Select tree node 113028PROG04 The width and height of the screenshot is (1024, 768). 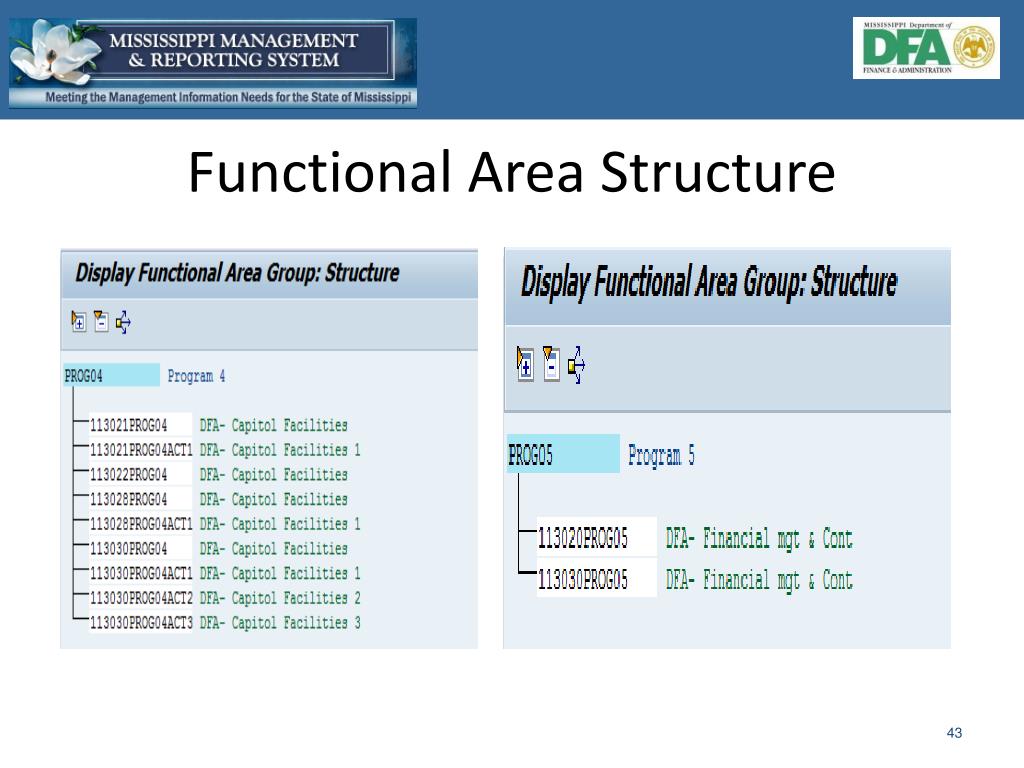point(140,500)
